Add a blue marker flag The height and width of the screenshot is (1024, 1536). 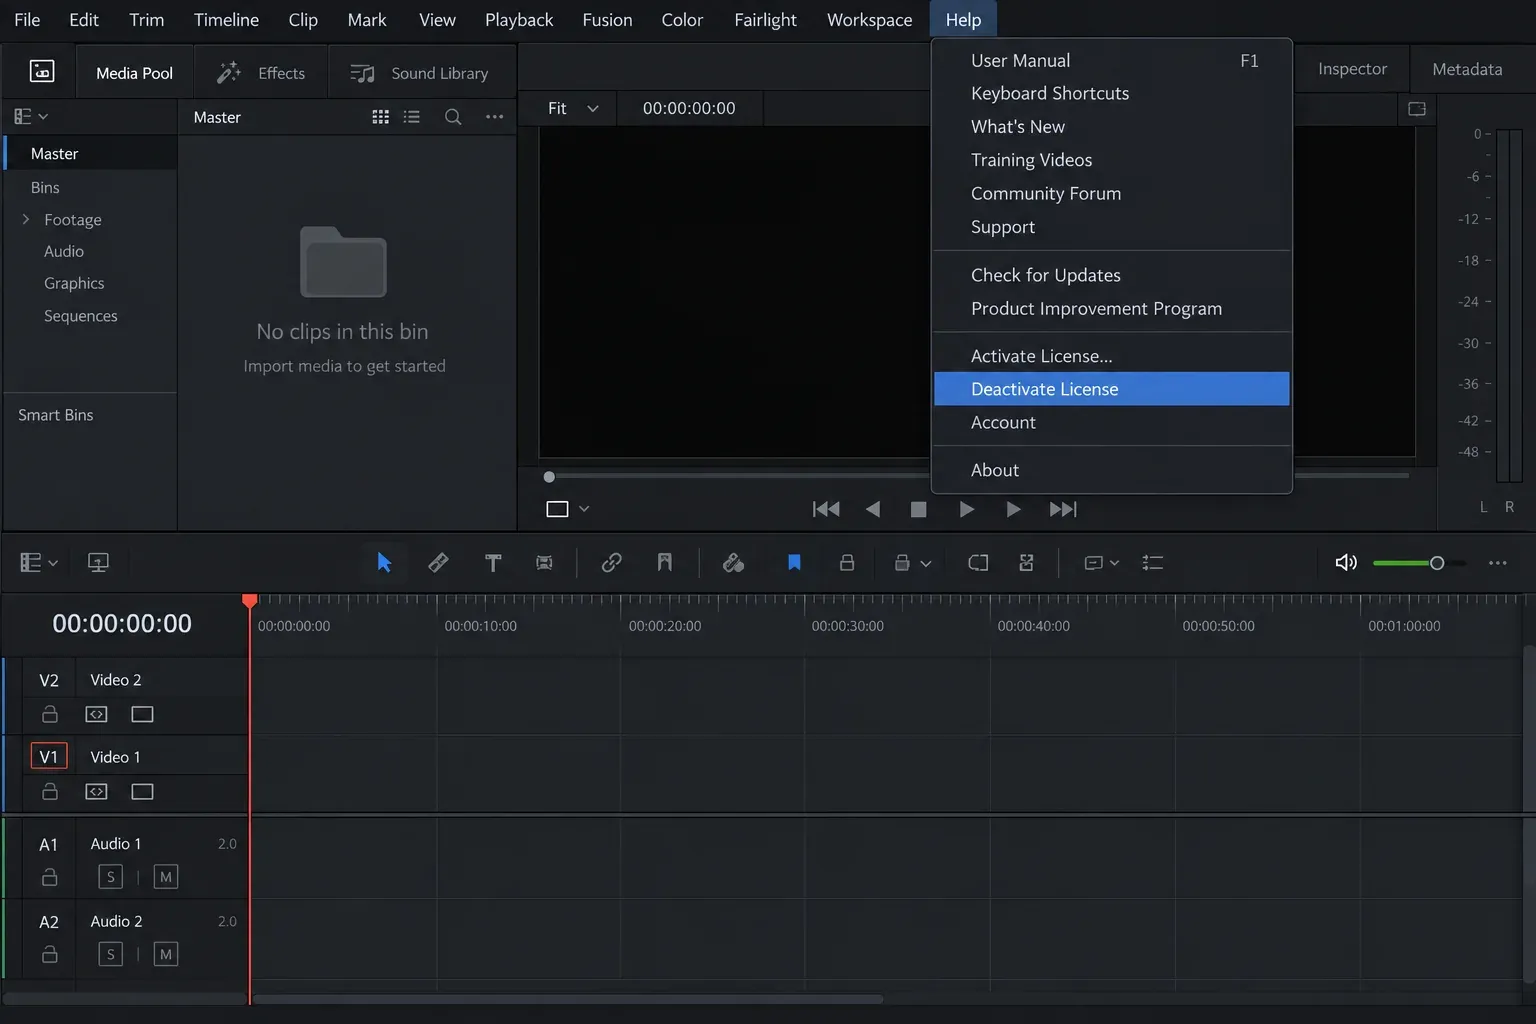tap(794, 563)
